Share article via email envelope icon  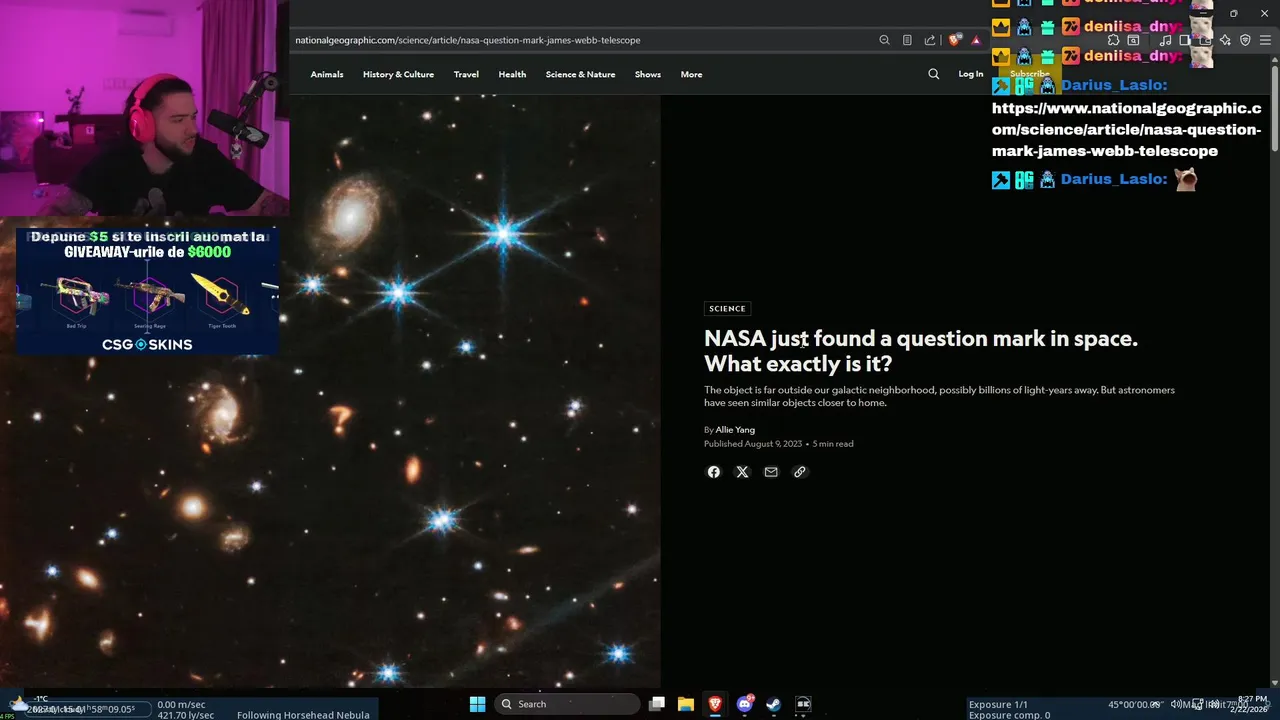(x=771, y=472)
